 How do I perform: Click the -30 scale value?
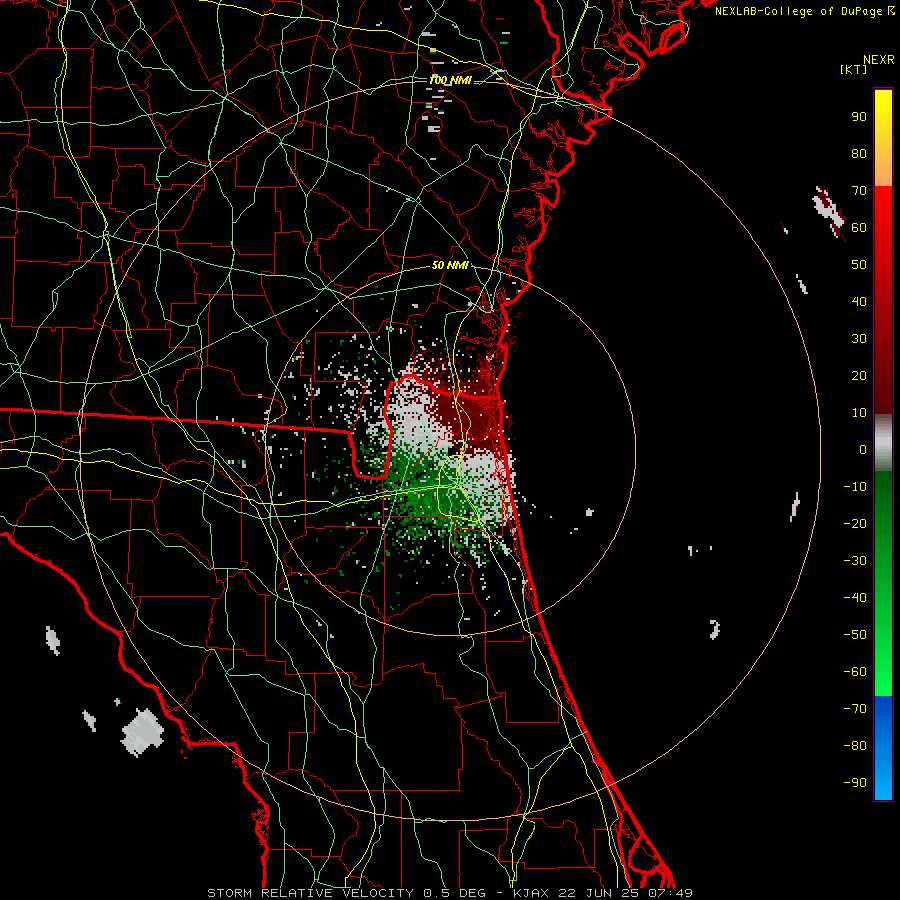coord(855,561)
